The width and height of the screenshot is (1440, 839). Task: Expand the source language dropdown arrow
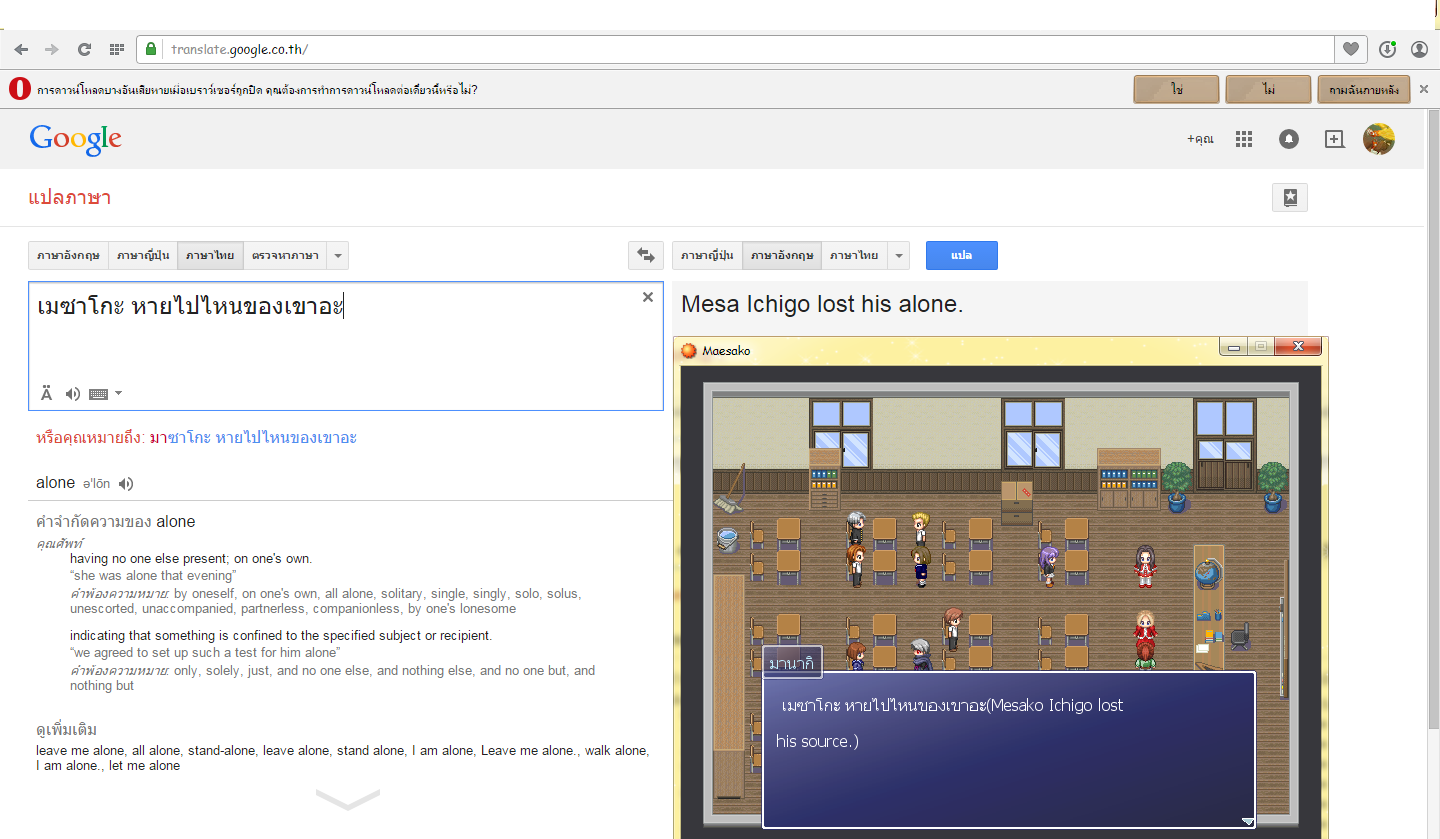338,256
